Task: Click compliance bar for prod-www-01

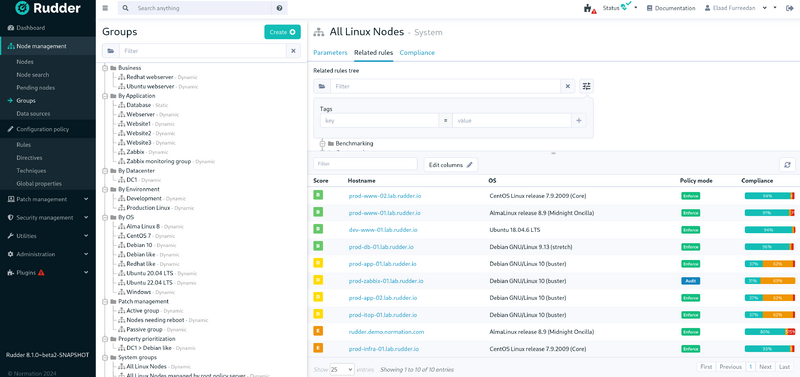Action: click(769, 212)
